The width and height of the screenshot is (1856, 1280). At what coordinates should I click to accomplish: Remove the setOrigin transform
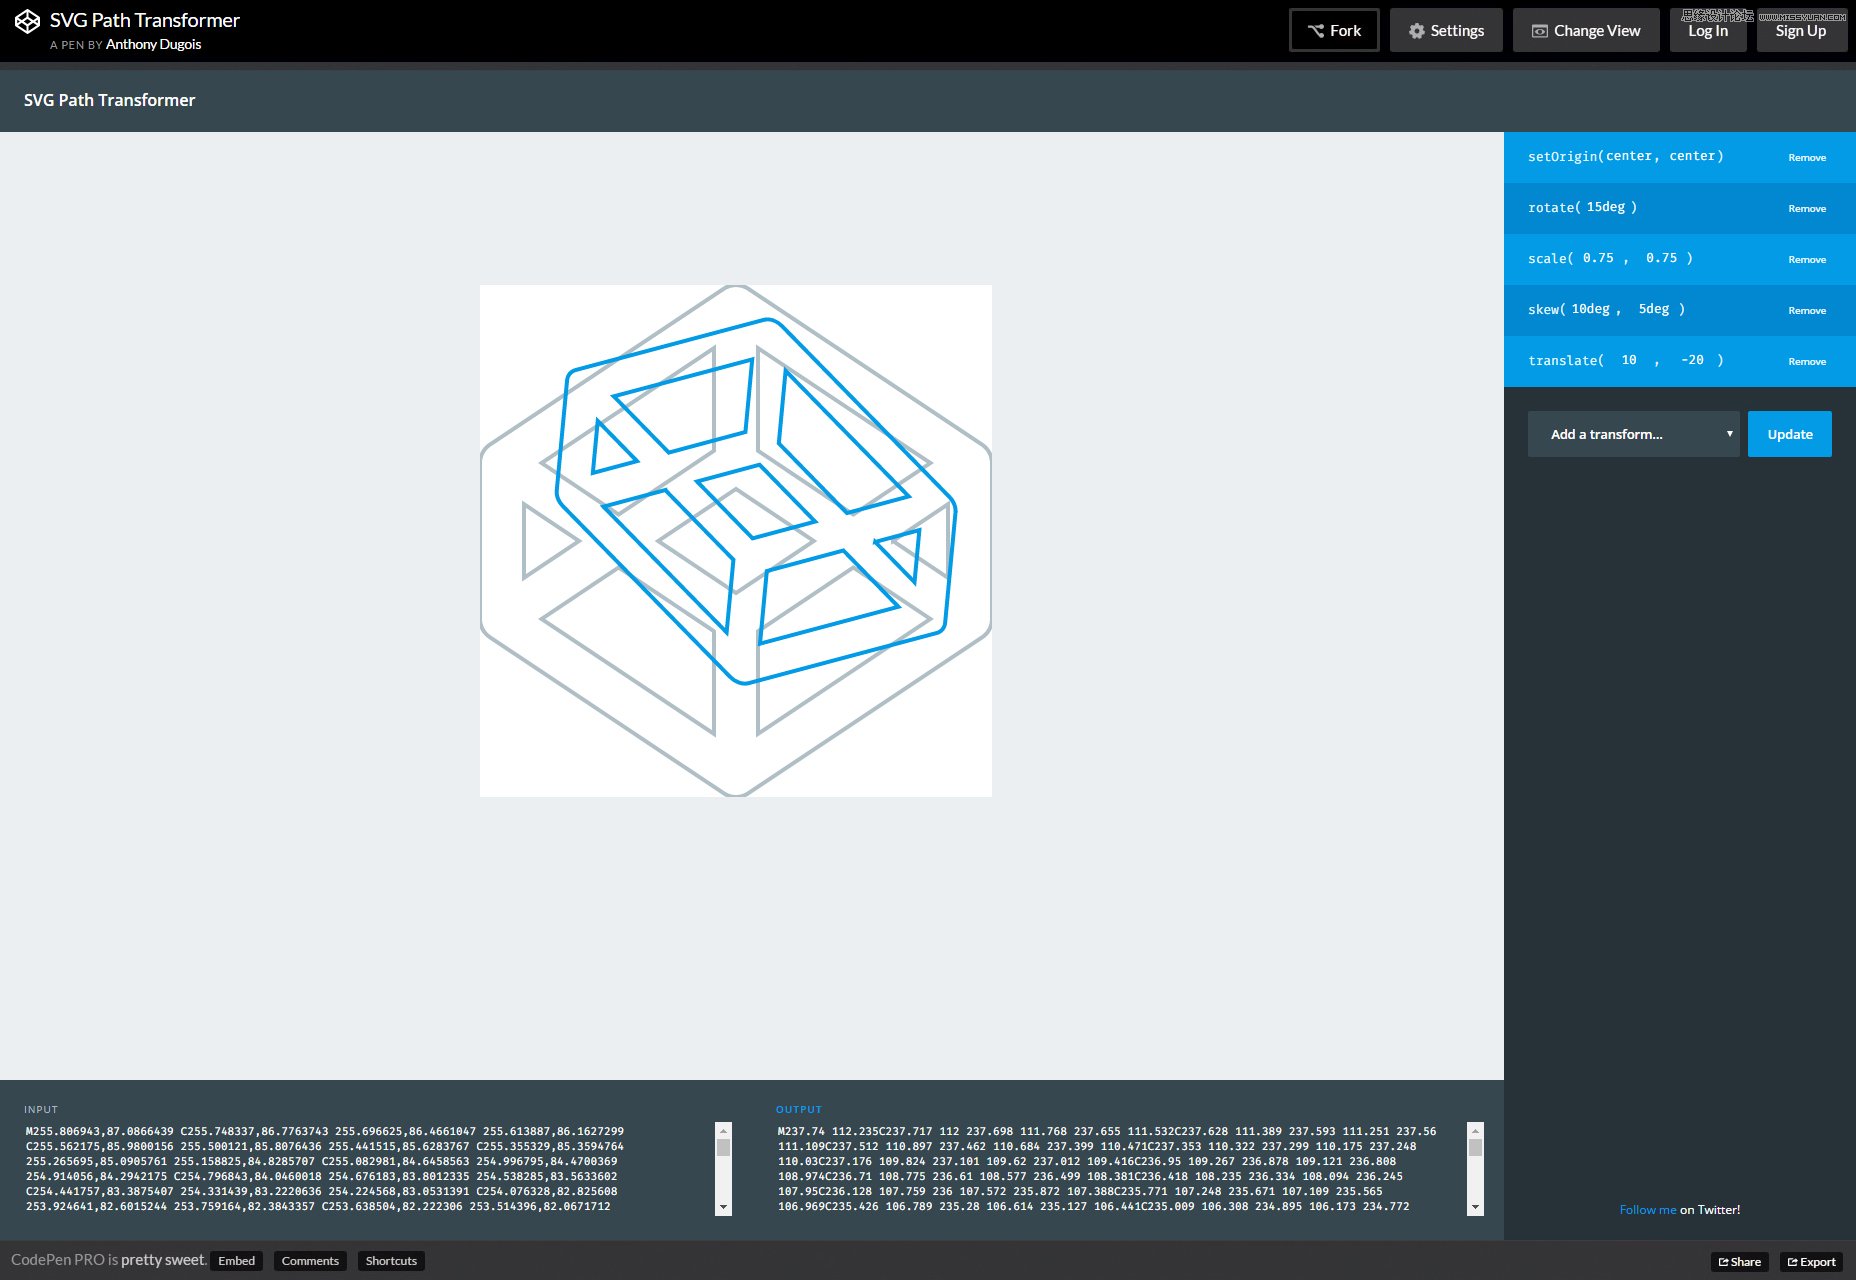1807,157
